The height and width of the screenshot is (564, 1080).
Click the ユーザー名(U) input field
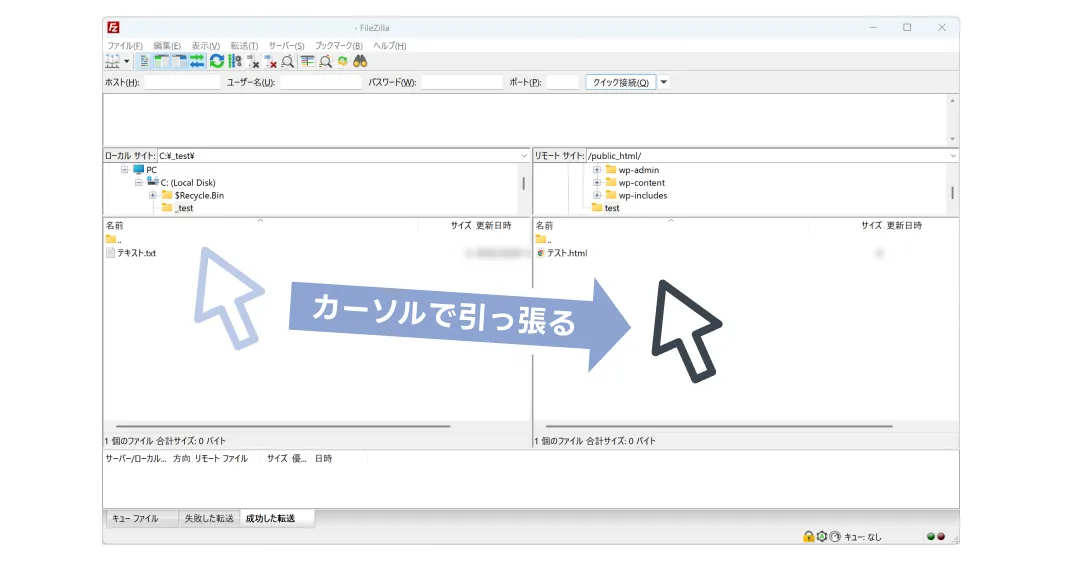(320, 82)
